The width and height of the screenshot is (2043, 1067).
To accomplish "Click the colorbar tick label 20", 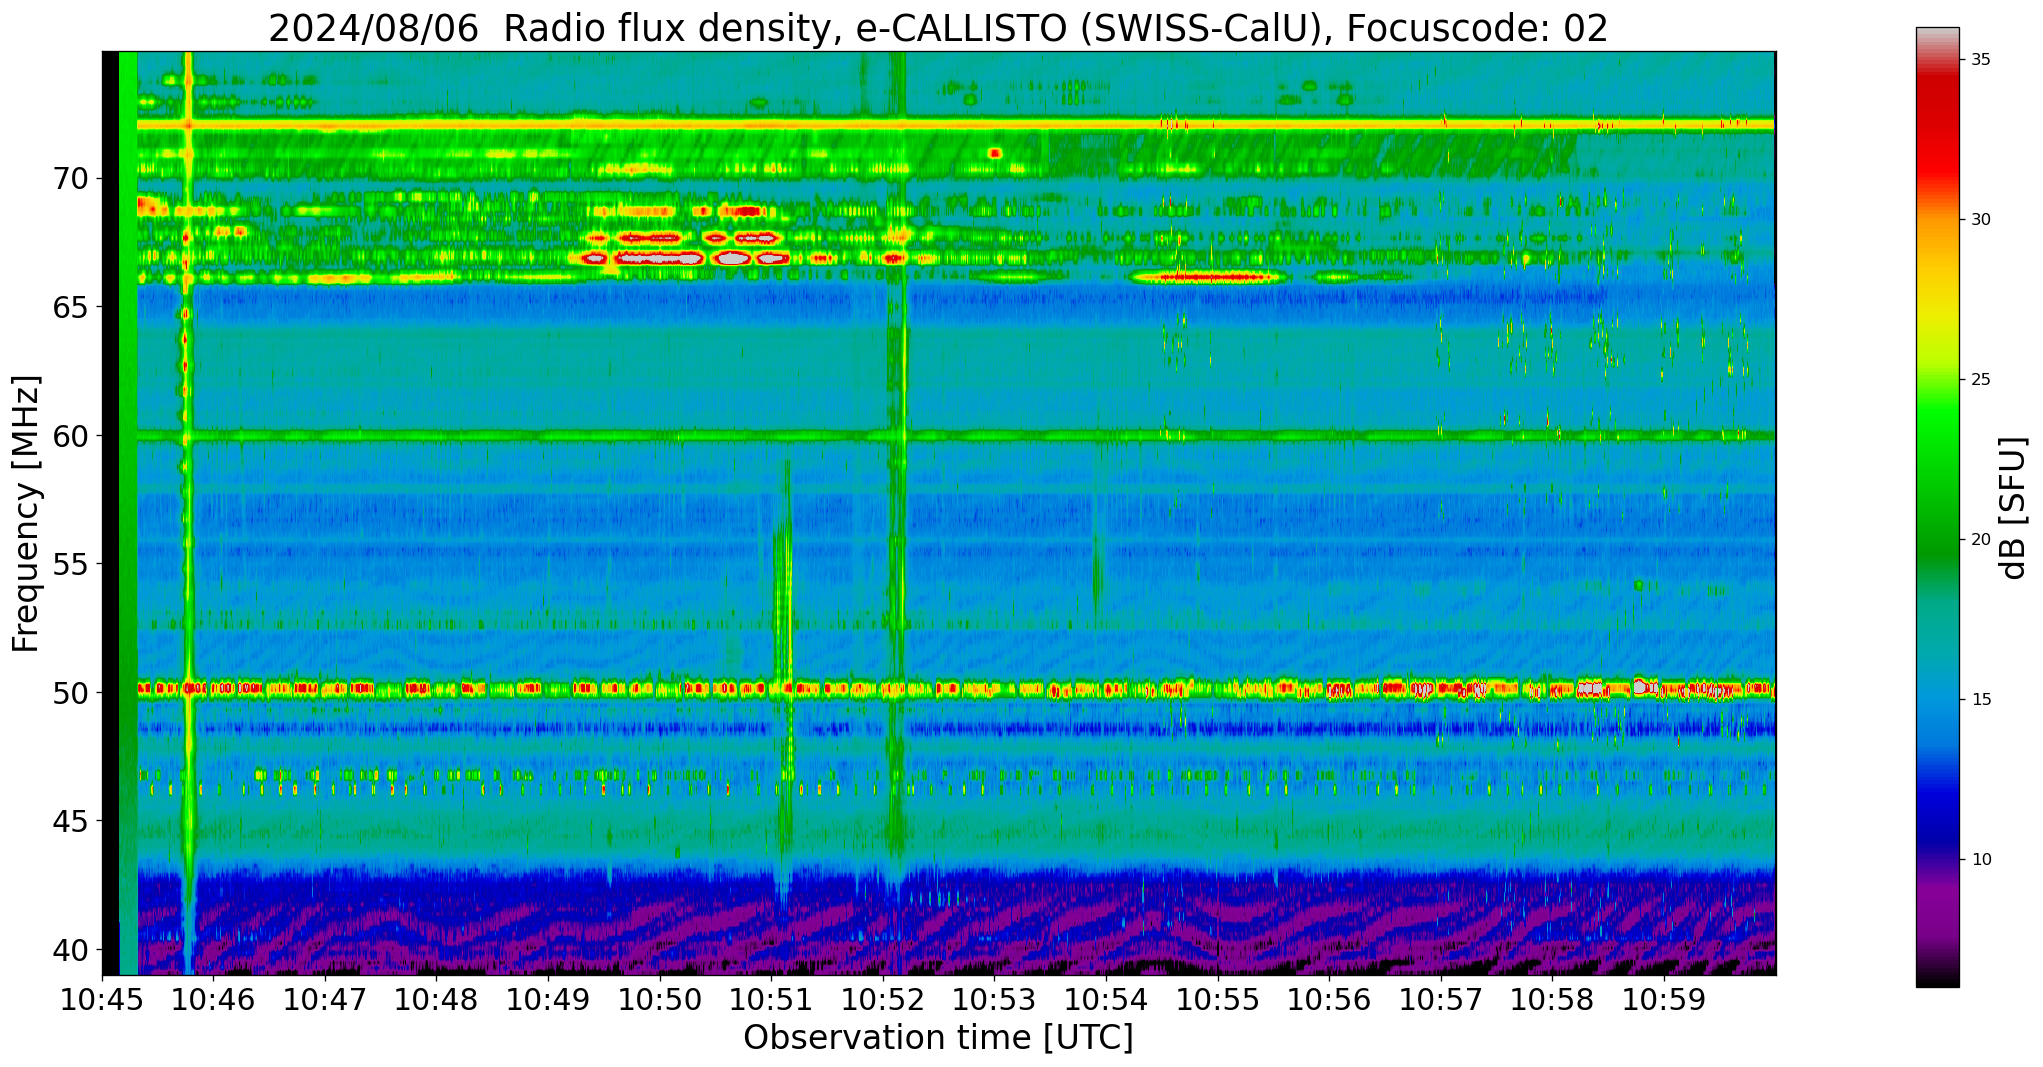I will [x=1981, y=540].
